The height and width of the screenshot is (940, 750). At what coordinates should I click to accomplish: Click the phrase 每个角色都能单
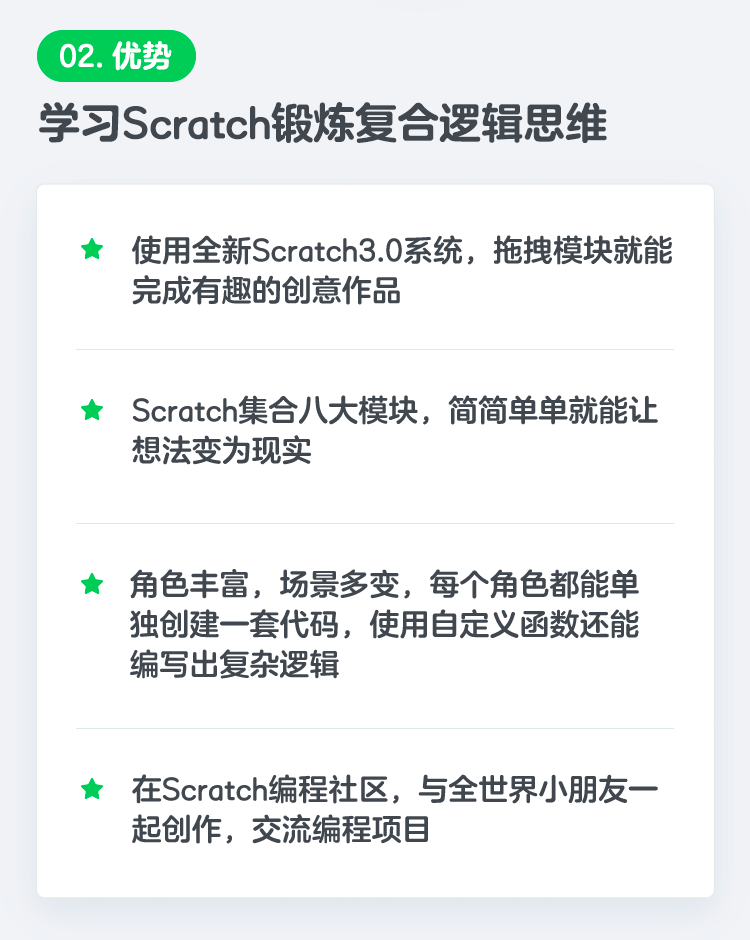pos(534,584)
